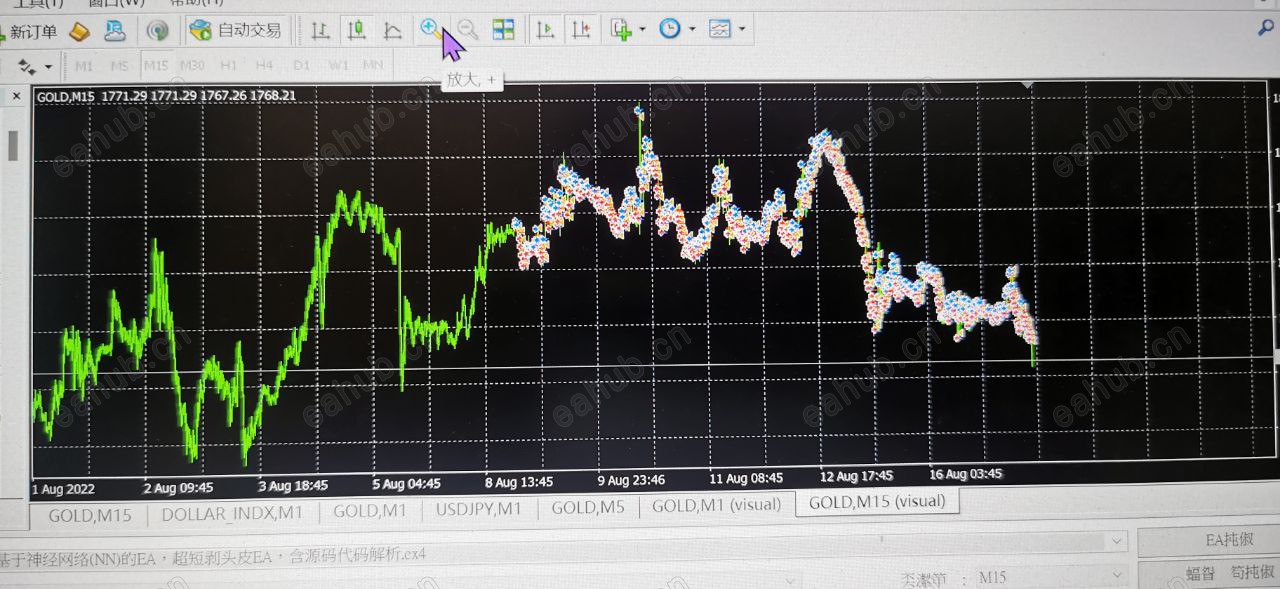Click the search magnifier at far right
Screen dimensions: 1280x589
1268,29
